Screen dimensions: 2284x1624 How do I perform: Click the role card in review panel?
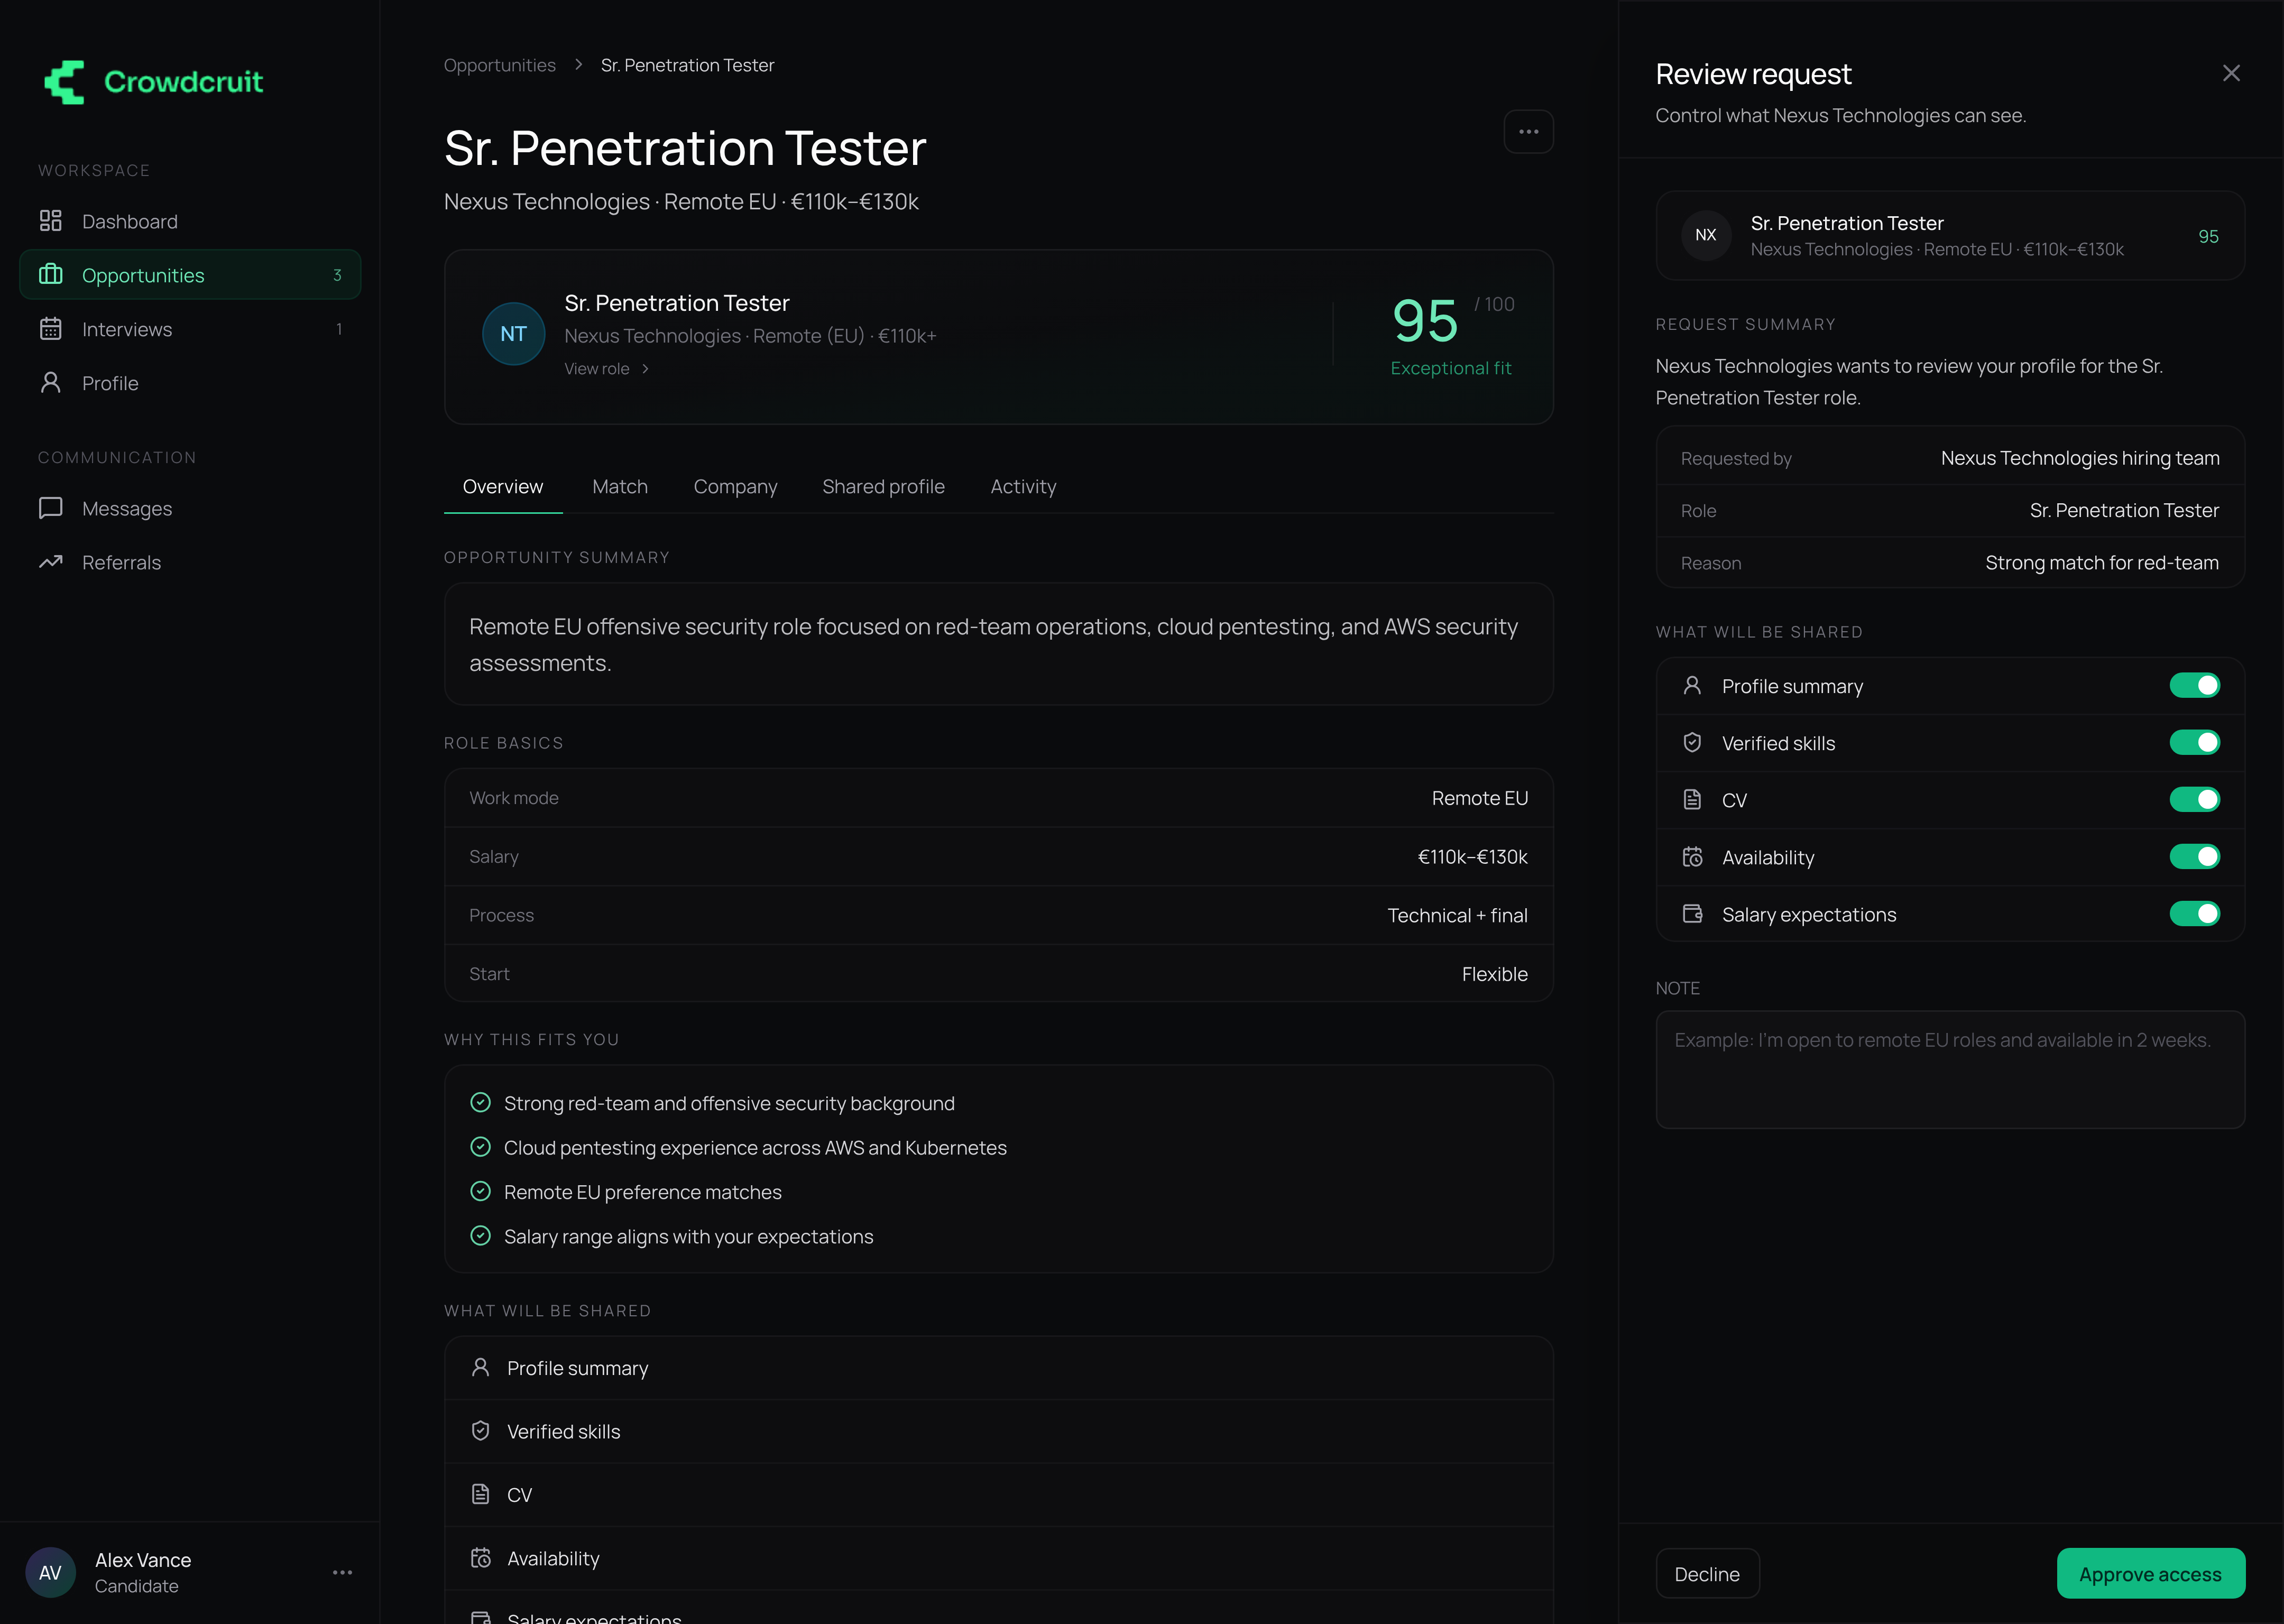coord(1950,235)
